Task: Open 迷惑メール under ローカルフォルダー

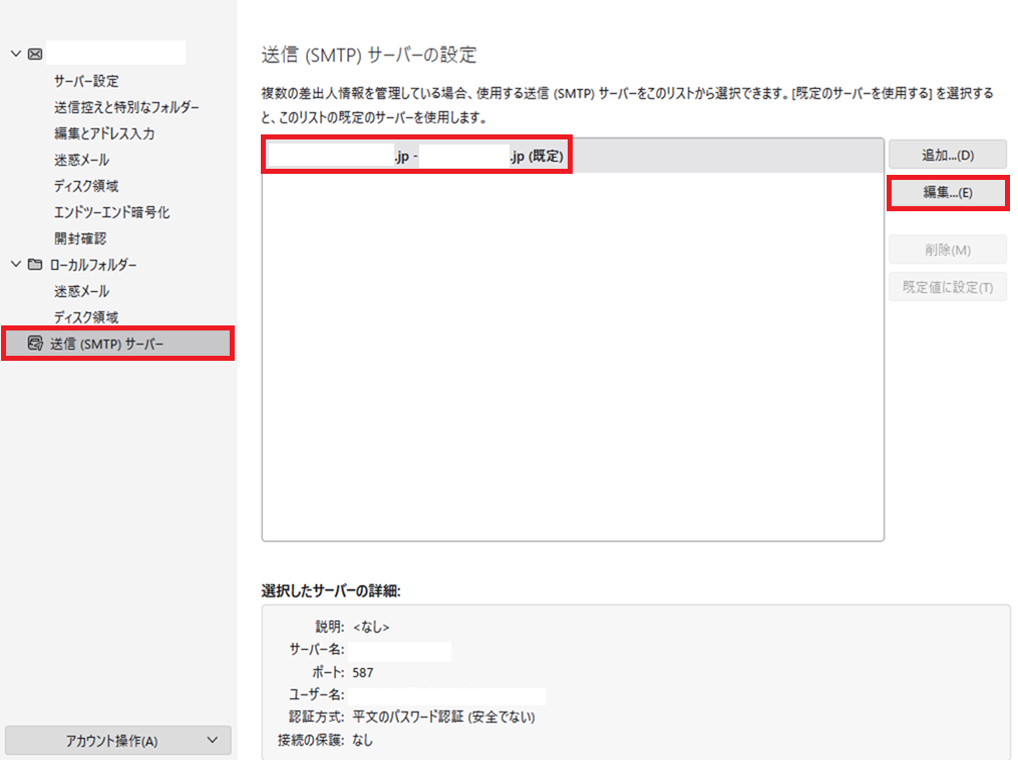Action: click(82, 291)
